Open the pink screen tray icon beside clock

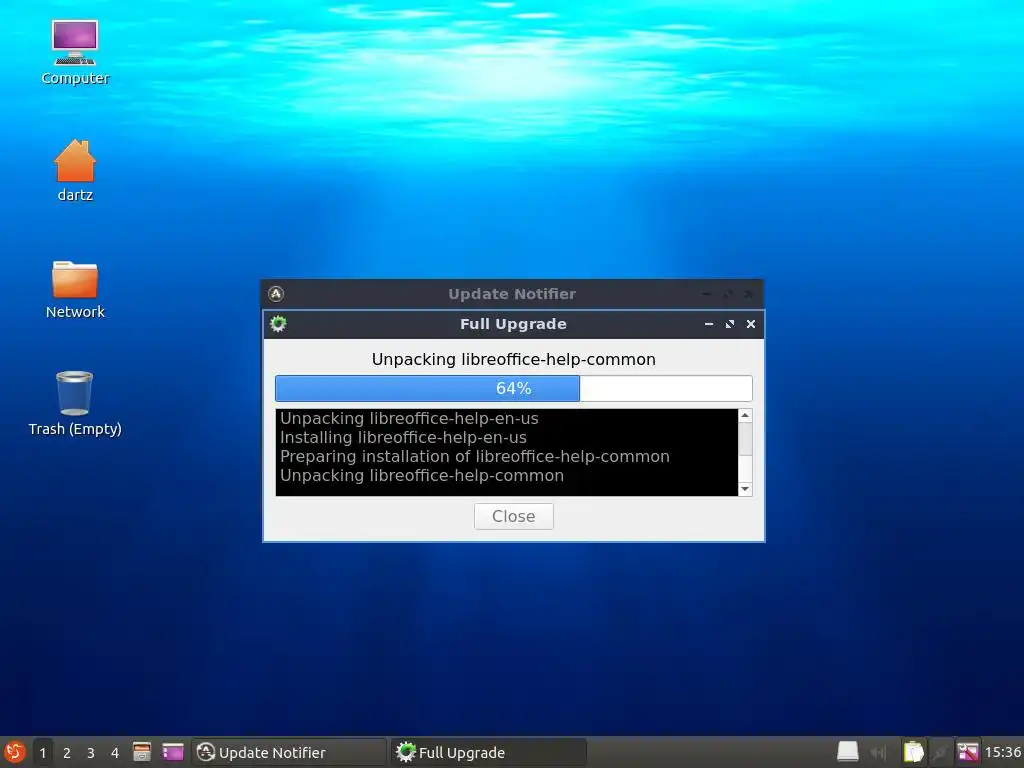(x=968, y=752)
